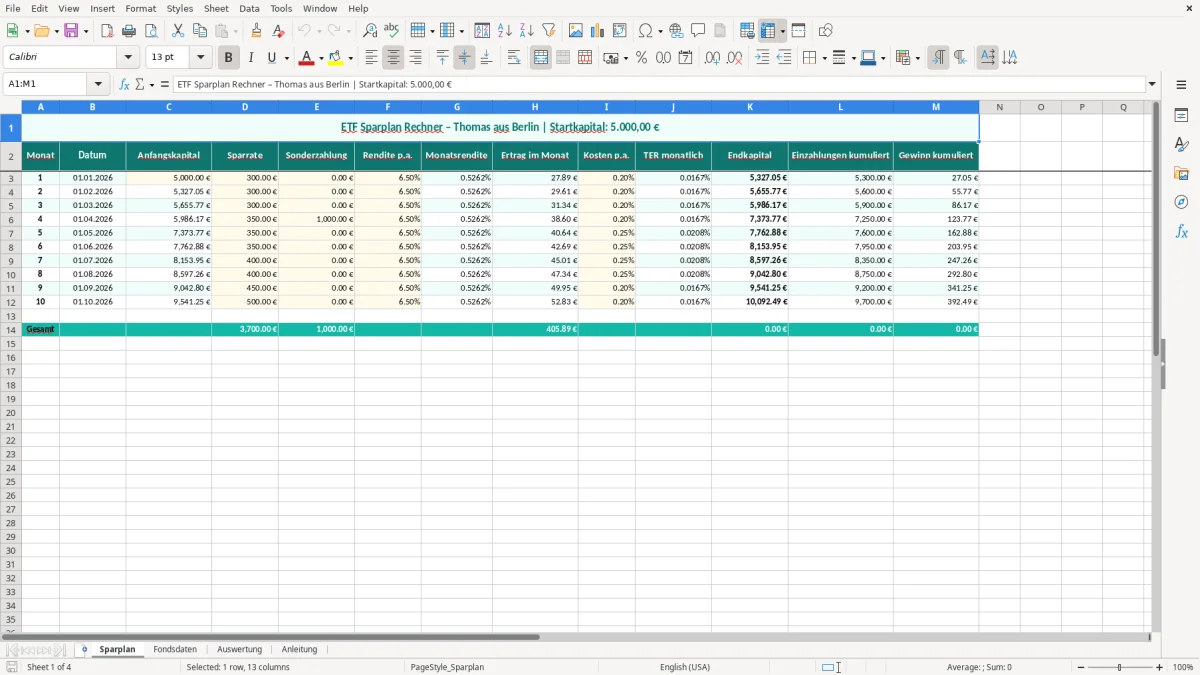
Task: Open Function Wizard fx icon
Action: (124, 85)
